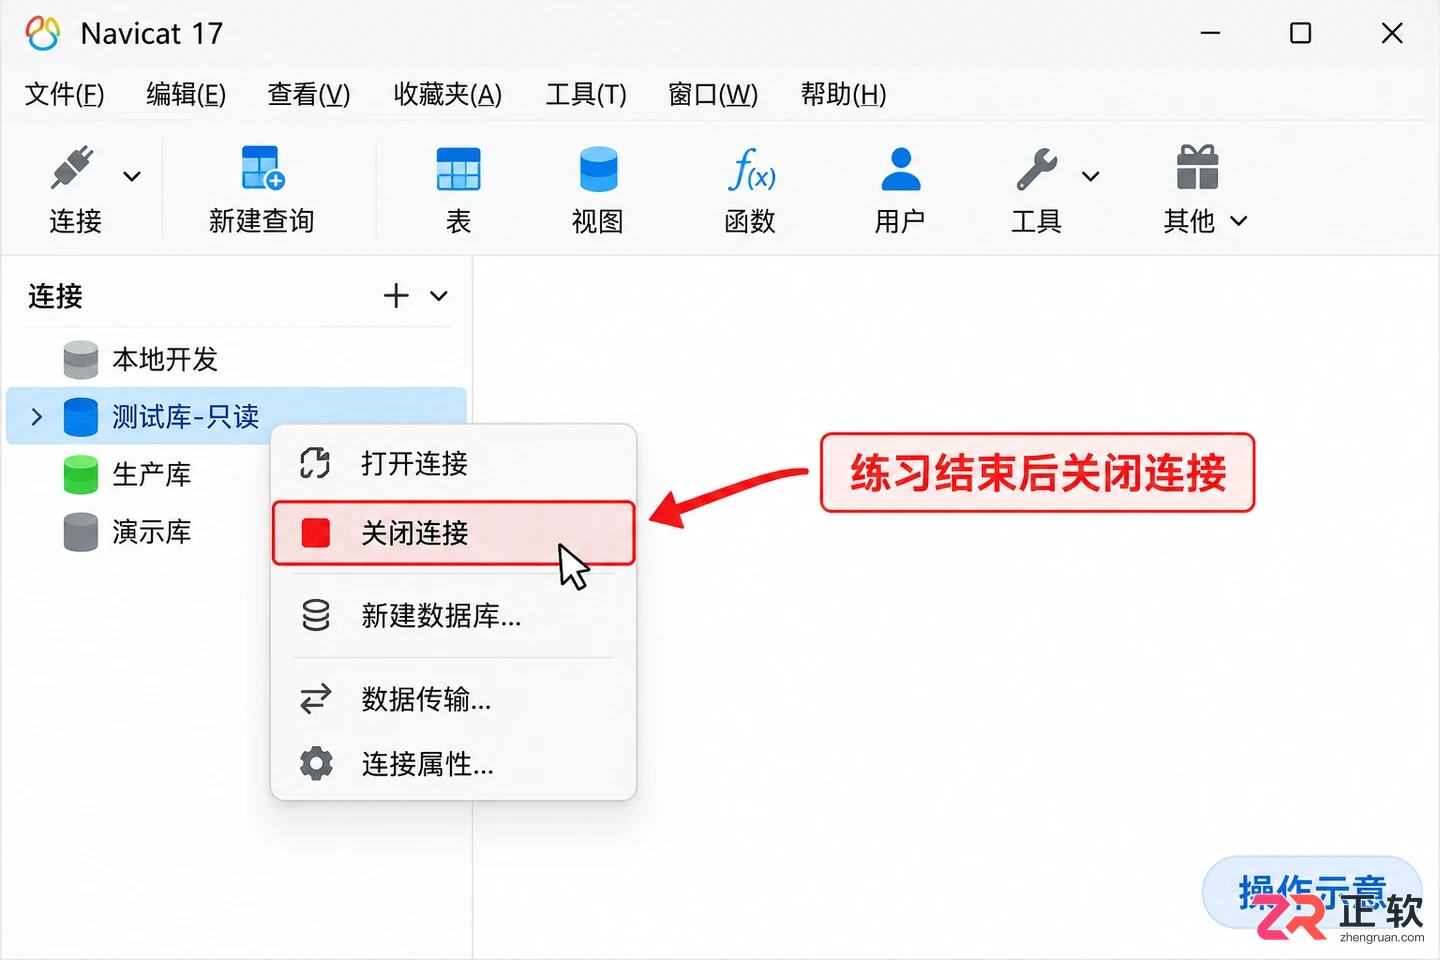Open the 用户 user icon
1440x960 pixels.
click(900, 169)
